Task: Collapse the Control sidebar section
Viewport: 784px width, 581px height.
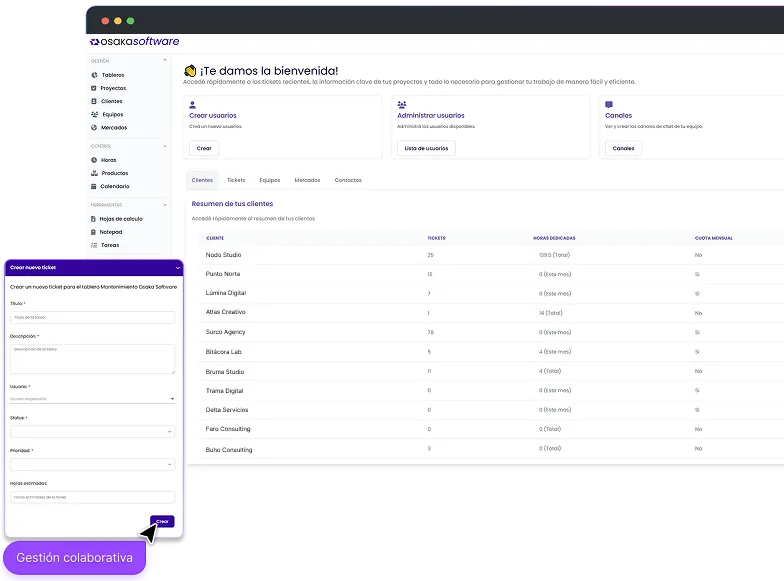Action: click(x=165, y=146)
